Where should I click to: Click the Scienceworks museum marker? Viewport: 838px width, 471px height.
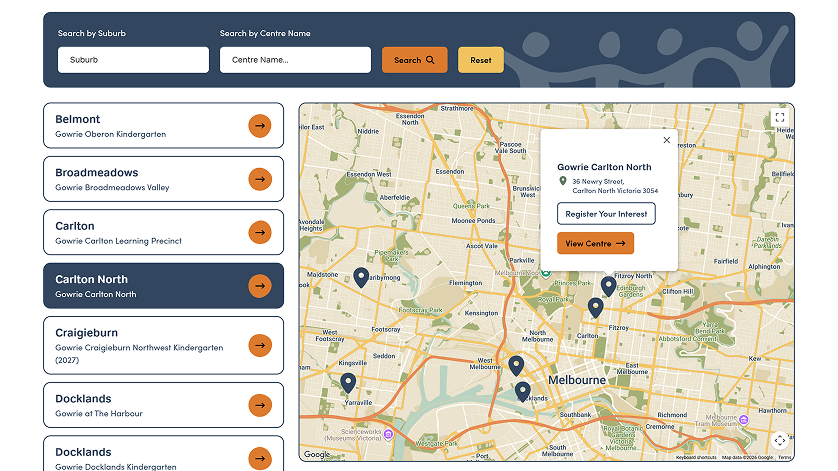[x=389, y=434]
